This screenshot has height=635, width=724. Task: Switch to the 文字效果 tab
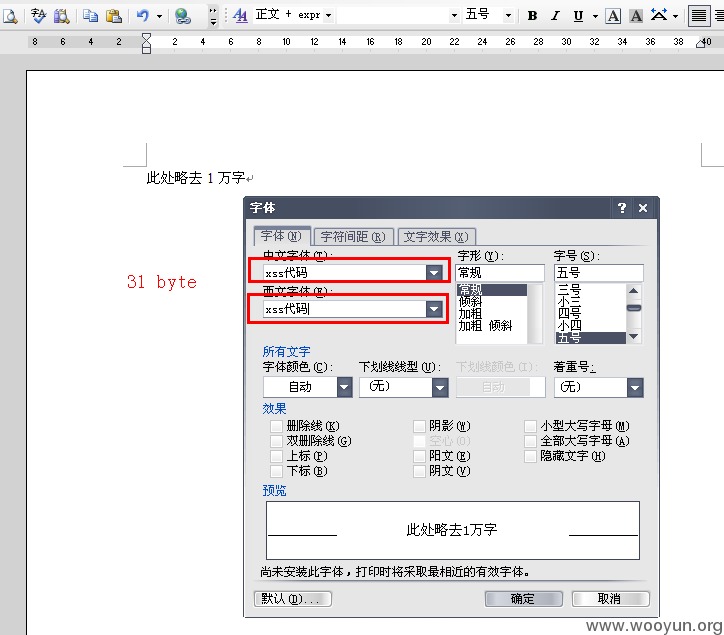pyautogui.click(x=436, y=237)
